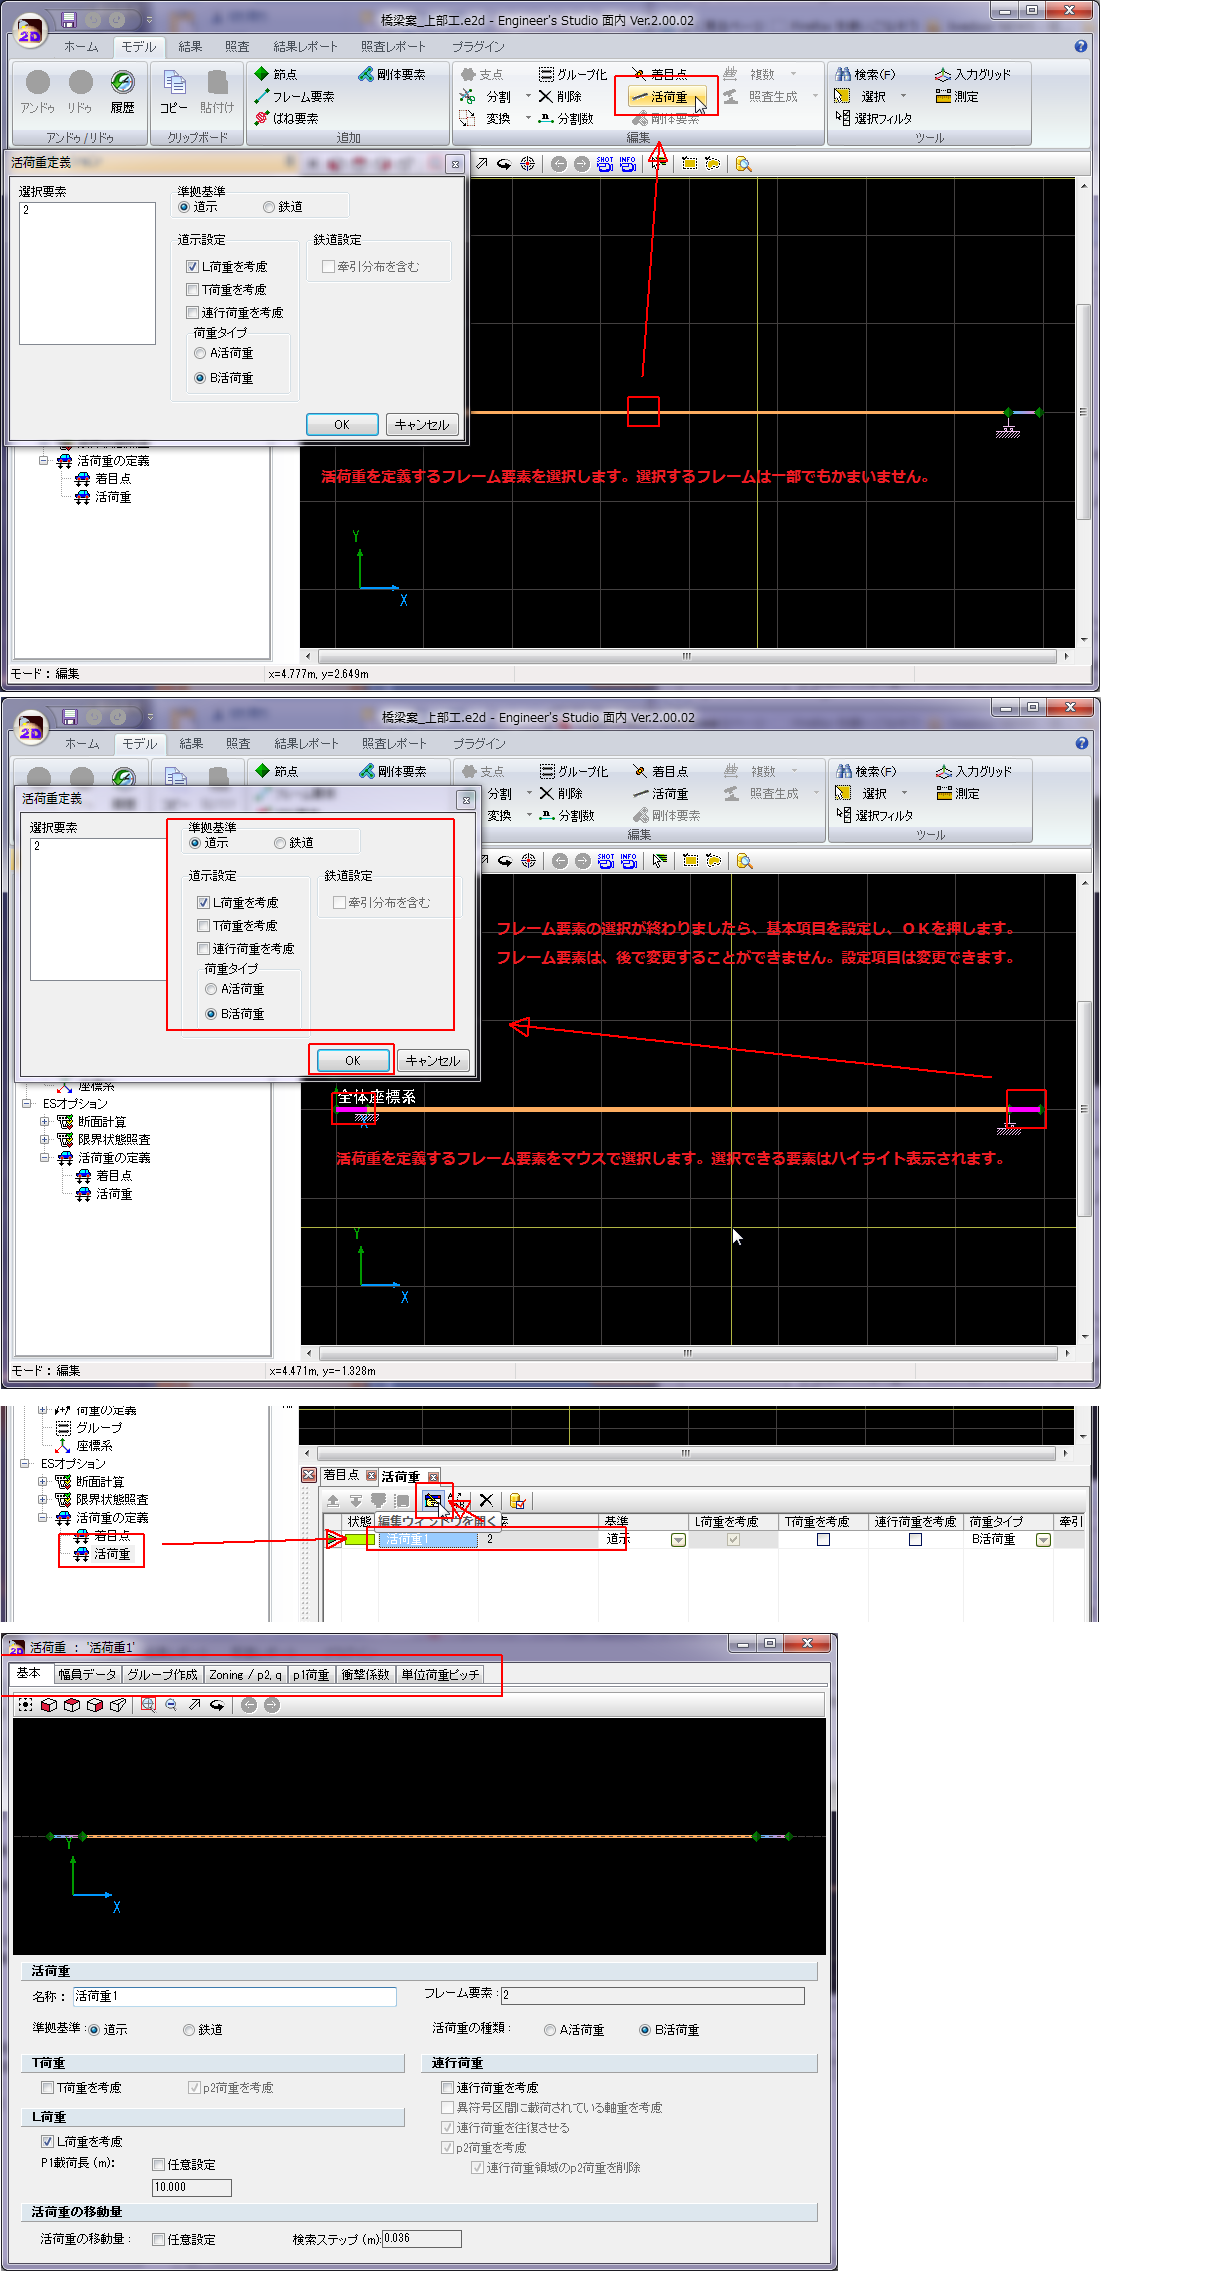Screen dimensions: 1229x2276
Task: Click the 名称 input field containing 活荷重1
Action: click(x=235, y=1996)
